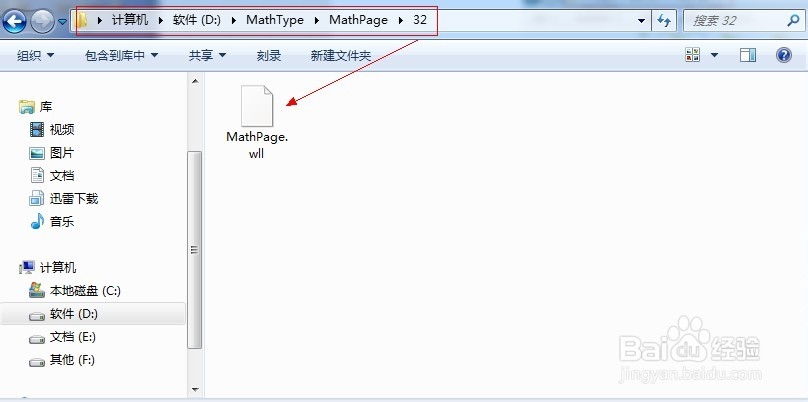Open the 共享 menu

click(207, 55)
